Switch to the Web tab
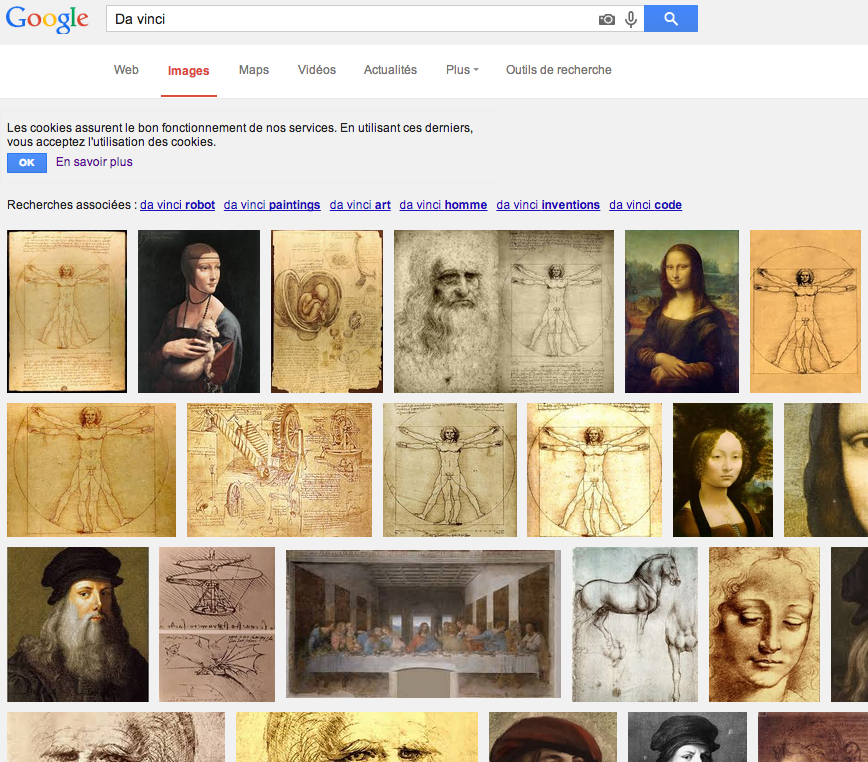868x762 pixels. click(126, 70)
